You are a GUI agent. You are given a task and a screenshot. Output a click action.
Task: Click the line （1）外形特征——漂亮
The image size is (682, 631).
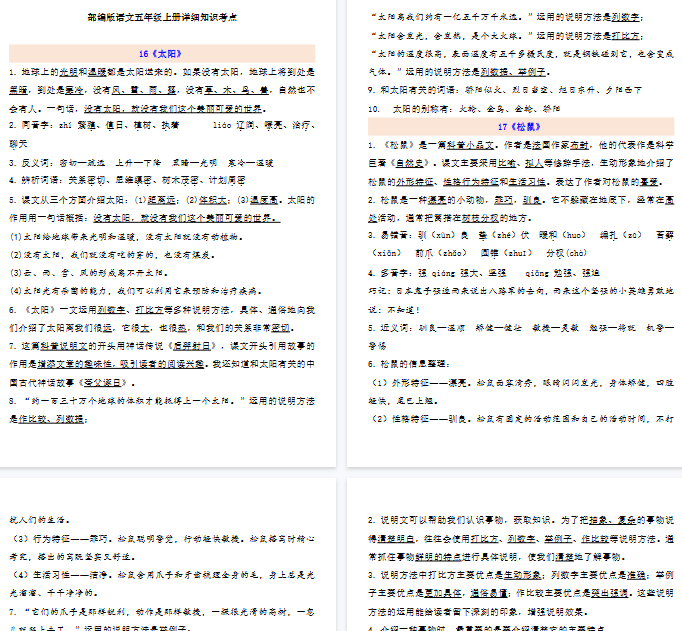click(521, 383)
